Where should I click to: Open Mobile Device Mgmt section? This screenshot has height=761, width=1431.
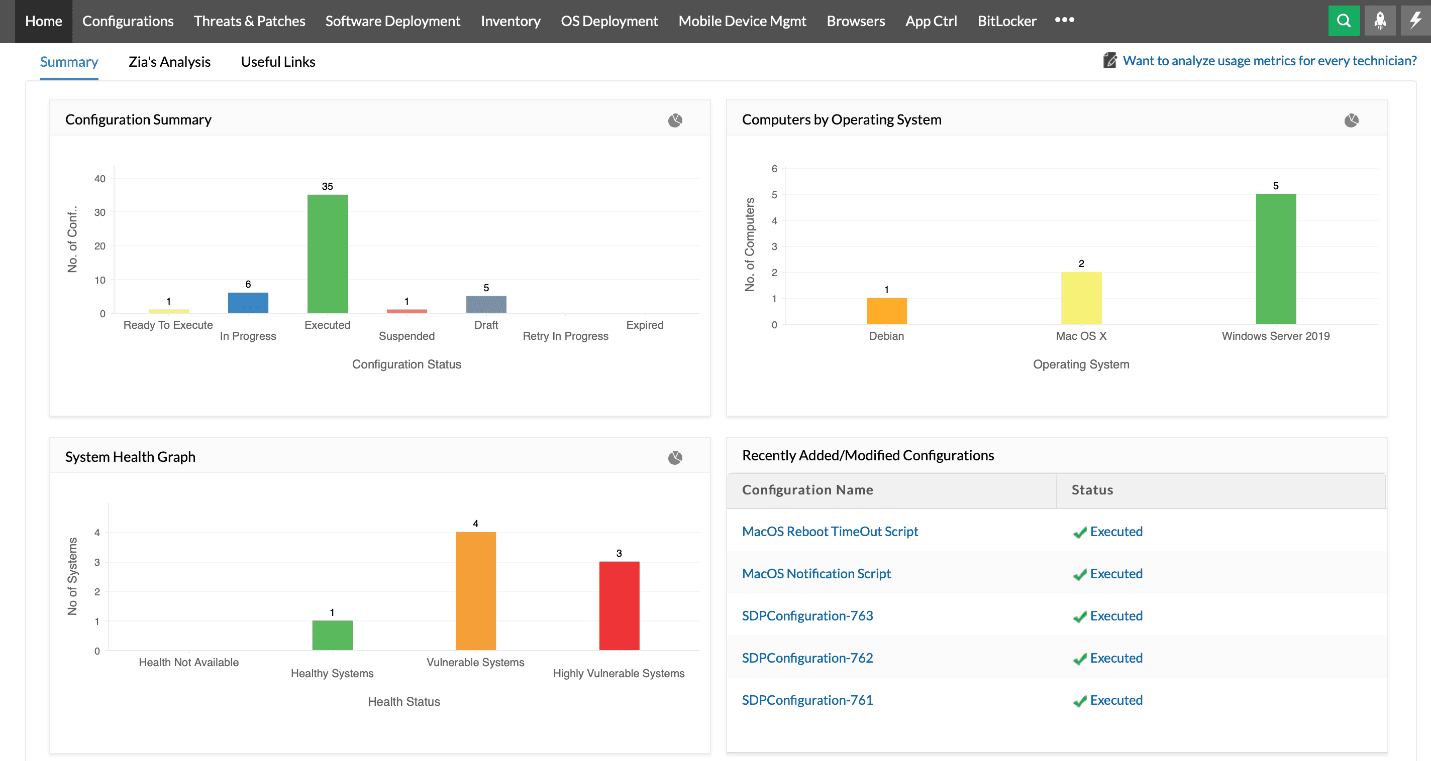742,20
